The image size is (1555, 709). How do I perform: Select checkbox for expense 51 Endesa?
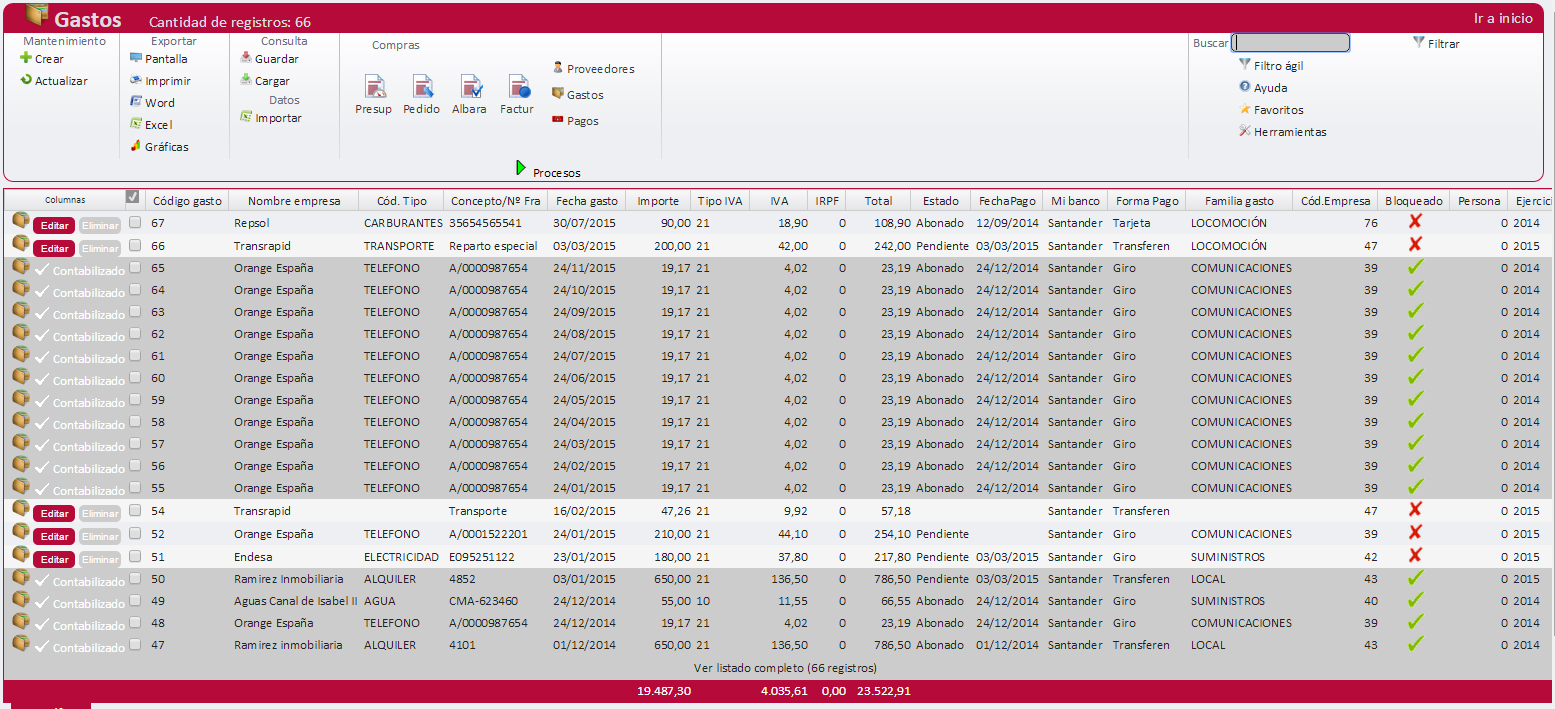(135, 557)
